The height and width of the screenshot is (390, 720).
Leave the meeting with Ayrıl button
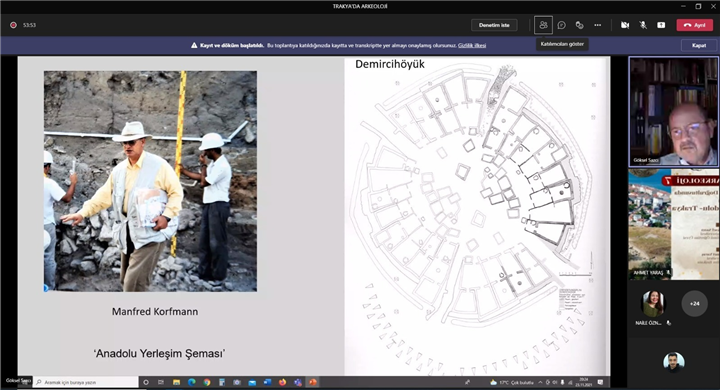click(694, 25)
